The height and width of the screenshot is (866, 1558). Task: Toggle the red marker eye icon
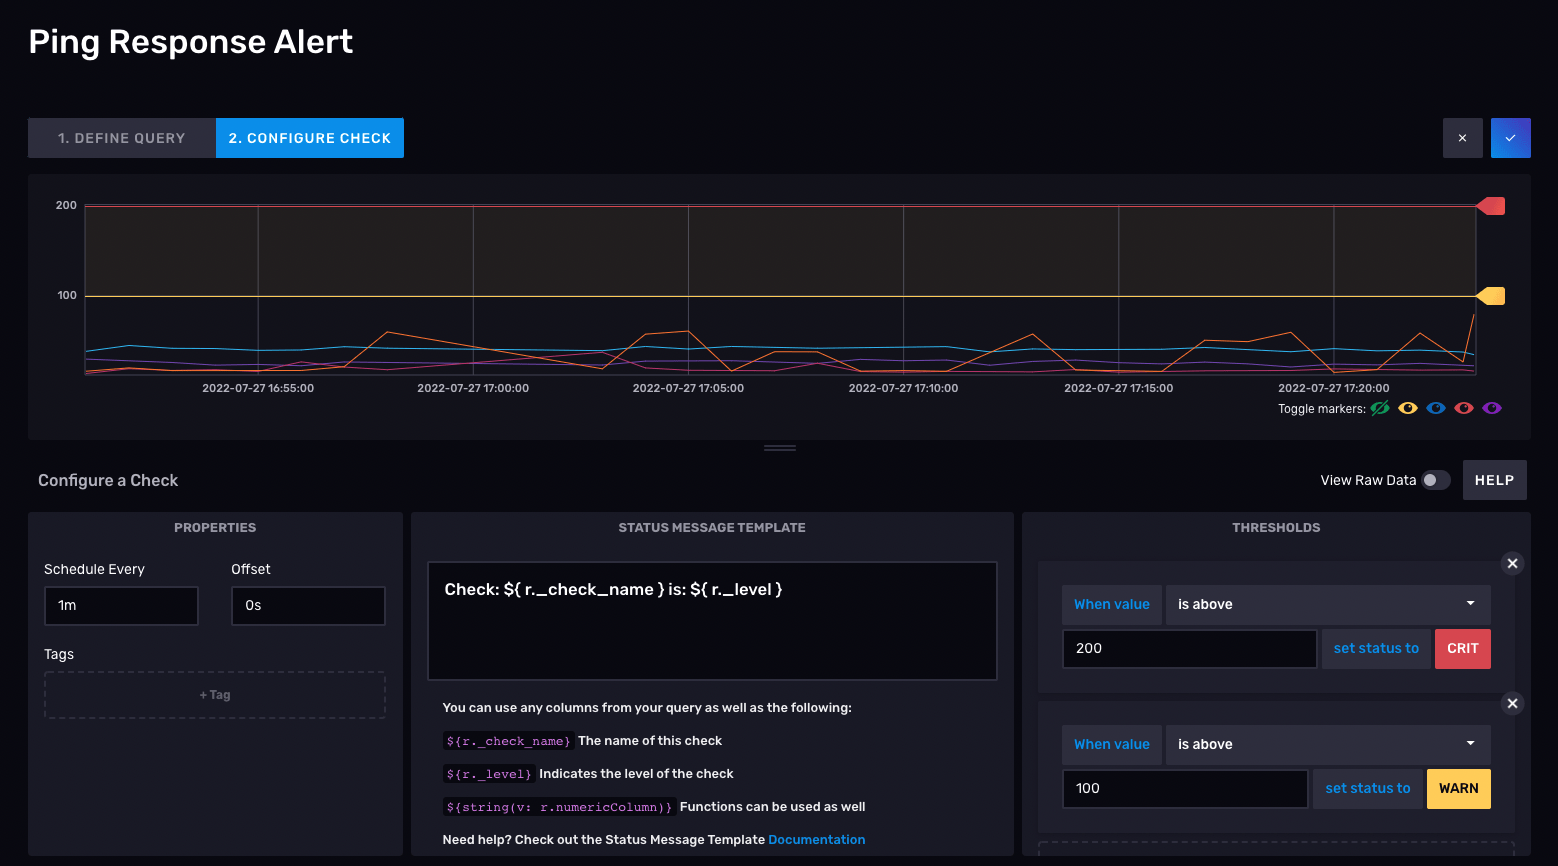click(1464, 408)
